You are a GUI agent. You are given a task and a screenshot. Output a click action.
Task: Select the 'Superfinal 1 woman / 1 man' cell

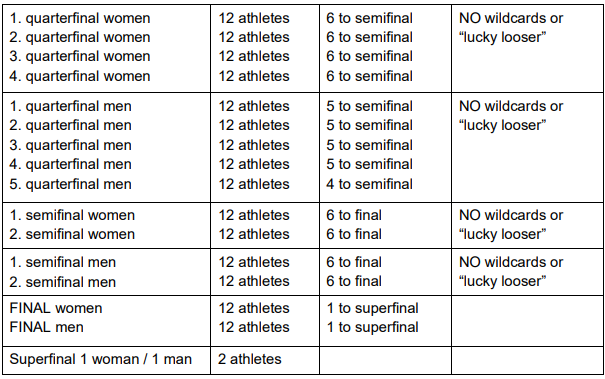click(106, 360)
